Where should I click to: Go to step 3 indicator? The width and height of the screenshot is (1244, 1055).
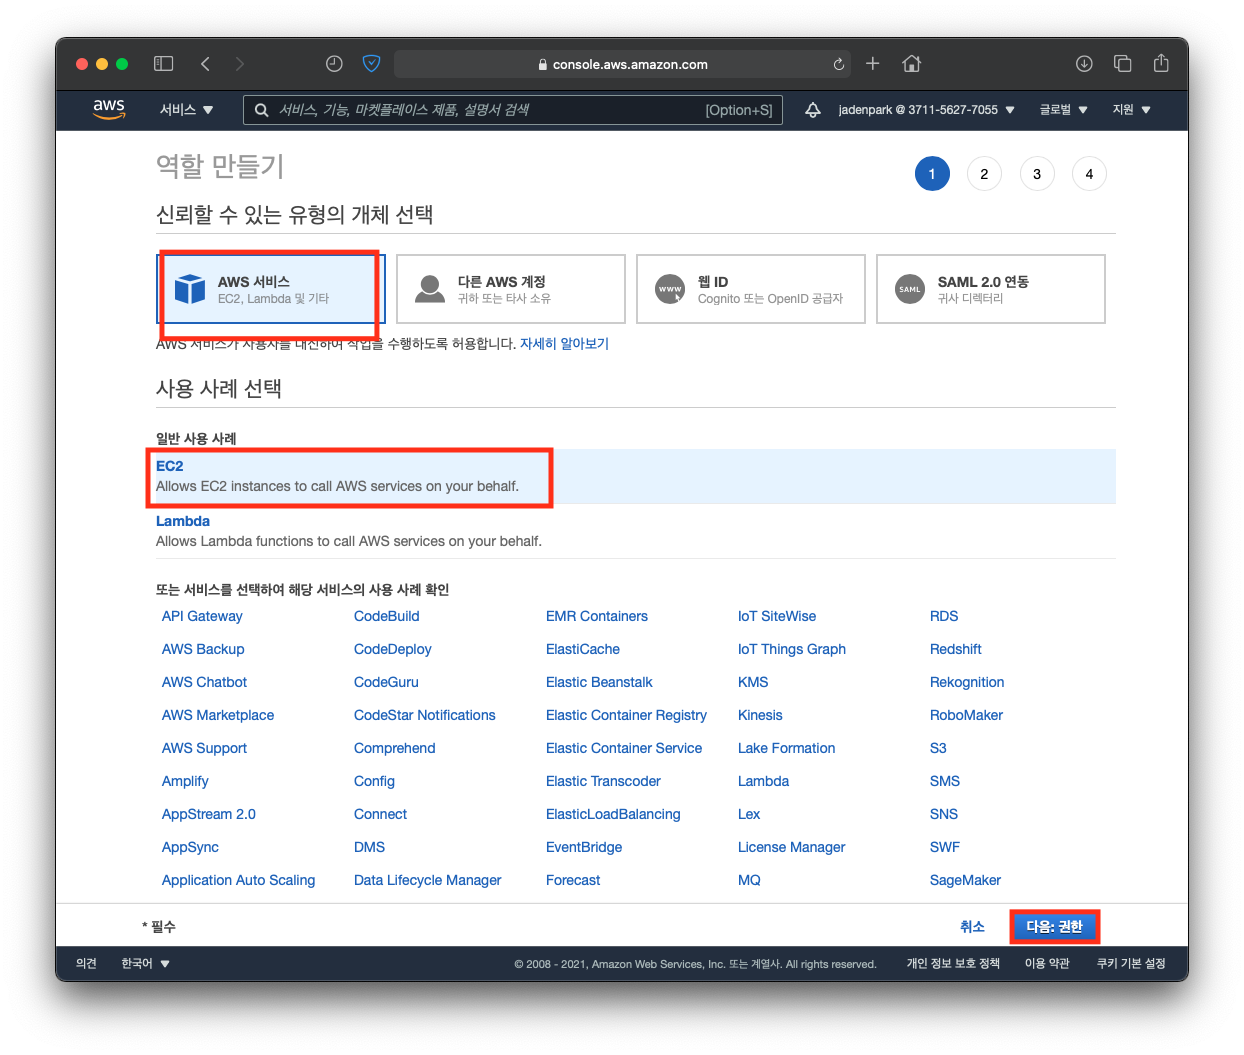click(x=1037, y=174)
